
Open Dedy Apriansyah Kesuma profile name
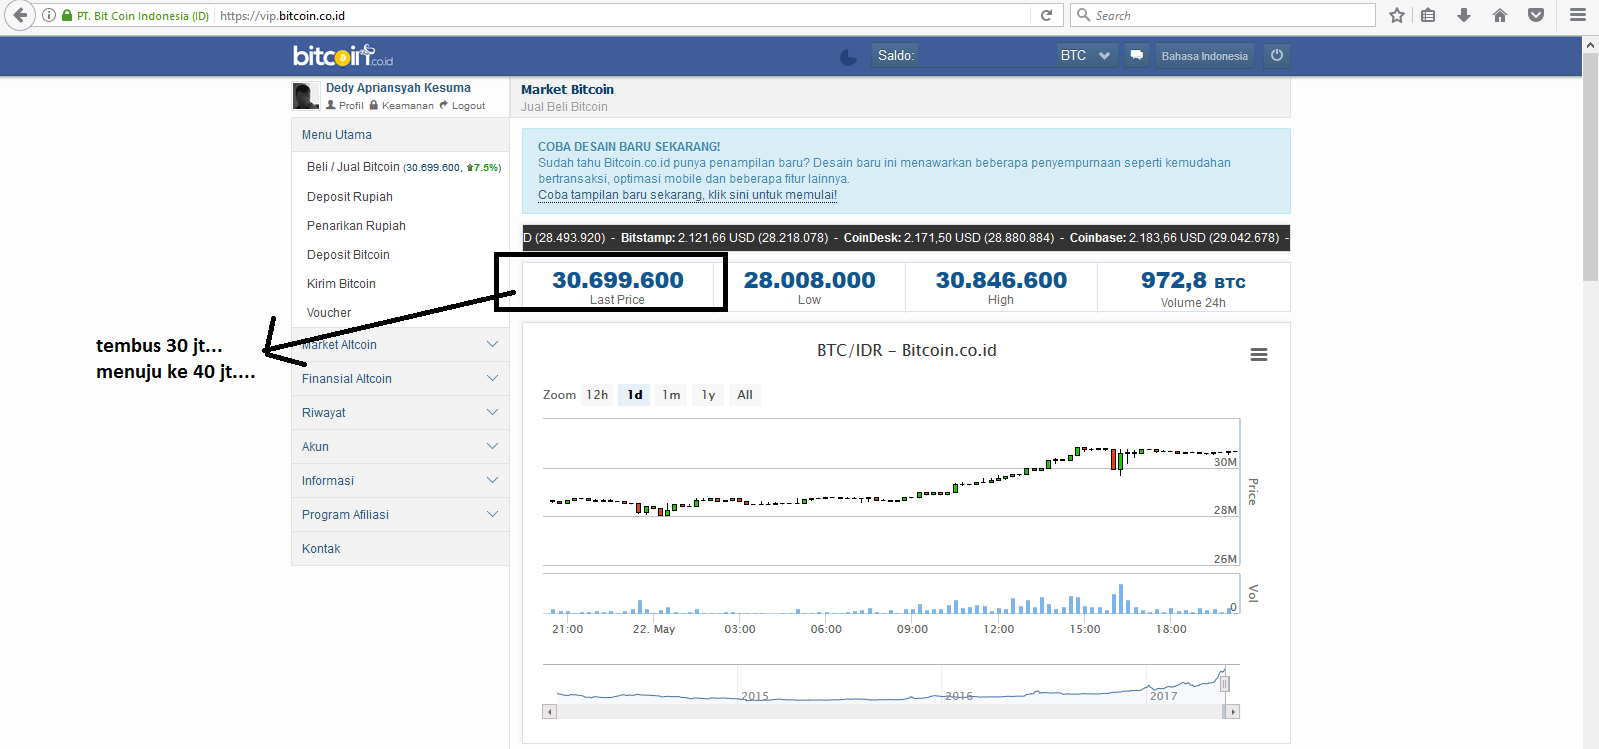(x=398, y=88)
